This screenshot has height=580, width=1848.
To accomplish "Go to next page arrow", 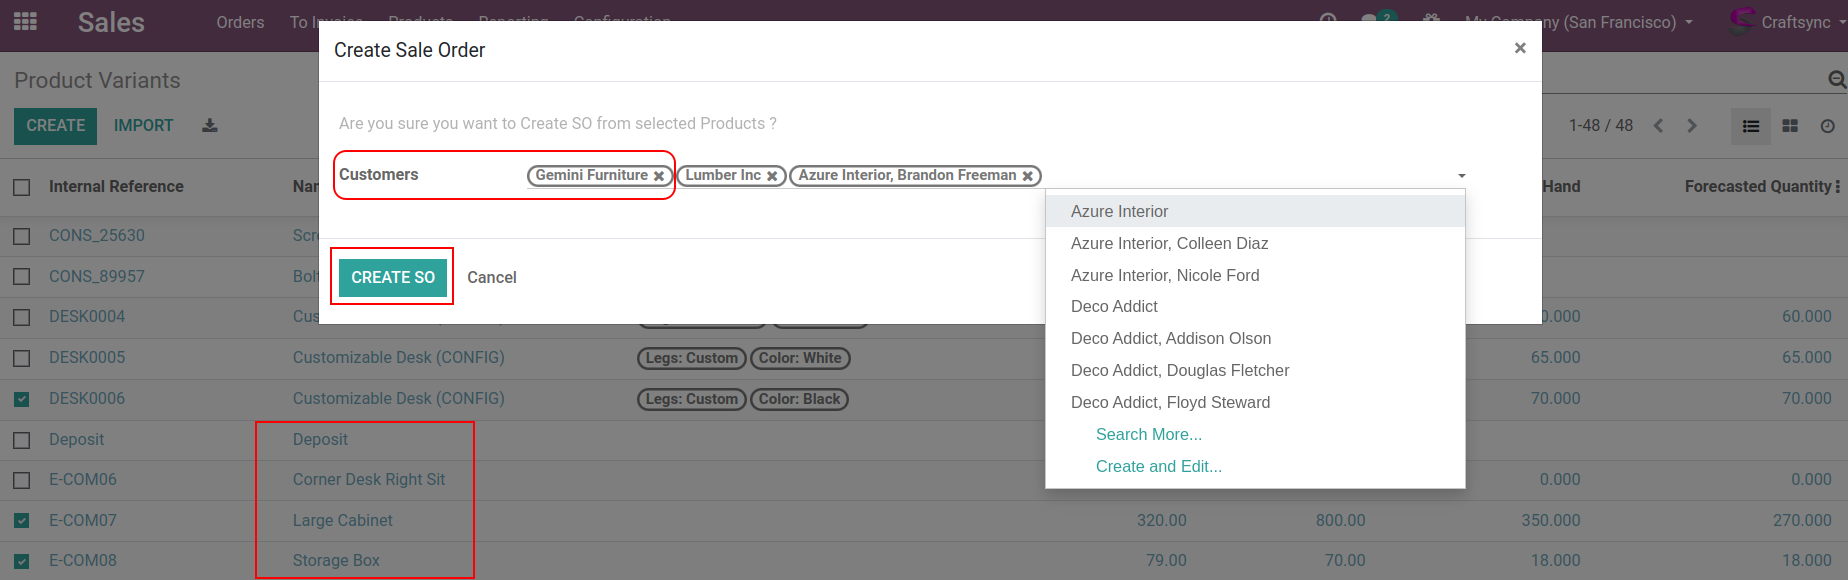I will point(1692,126).
